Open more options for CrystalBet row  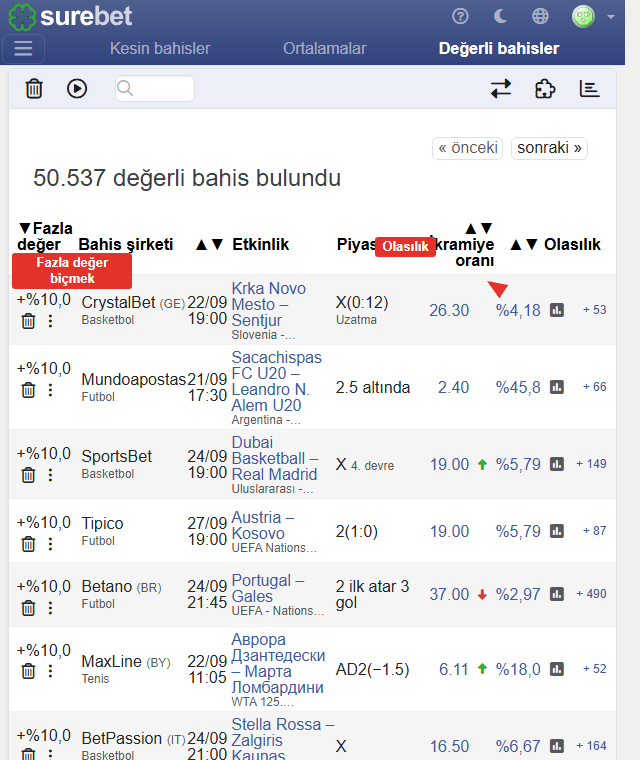click(50, 321)
